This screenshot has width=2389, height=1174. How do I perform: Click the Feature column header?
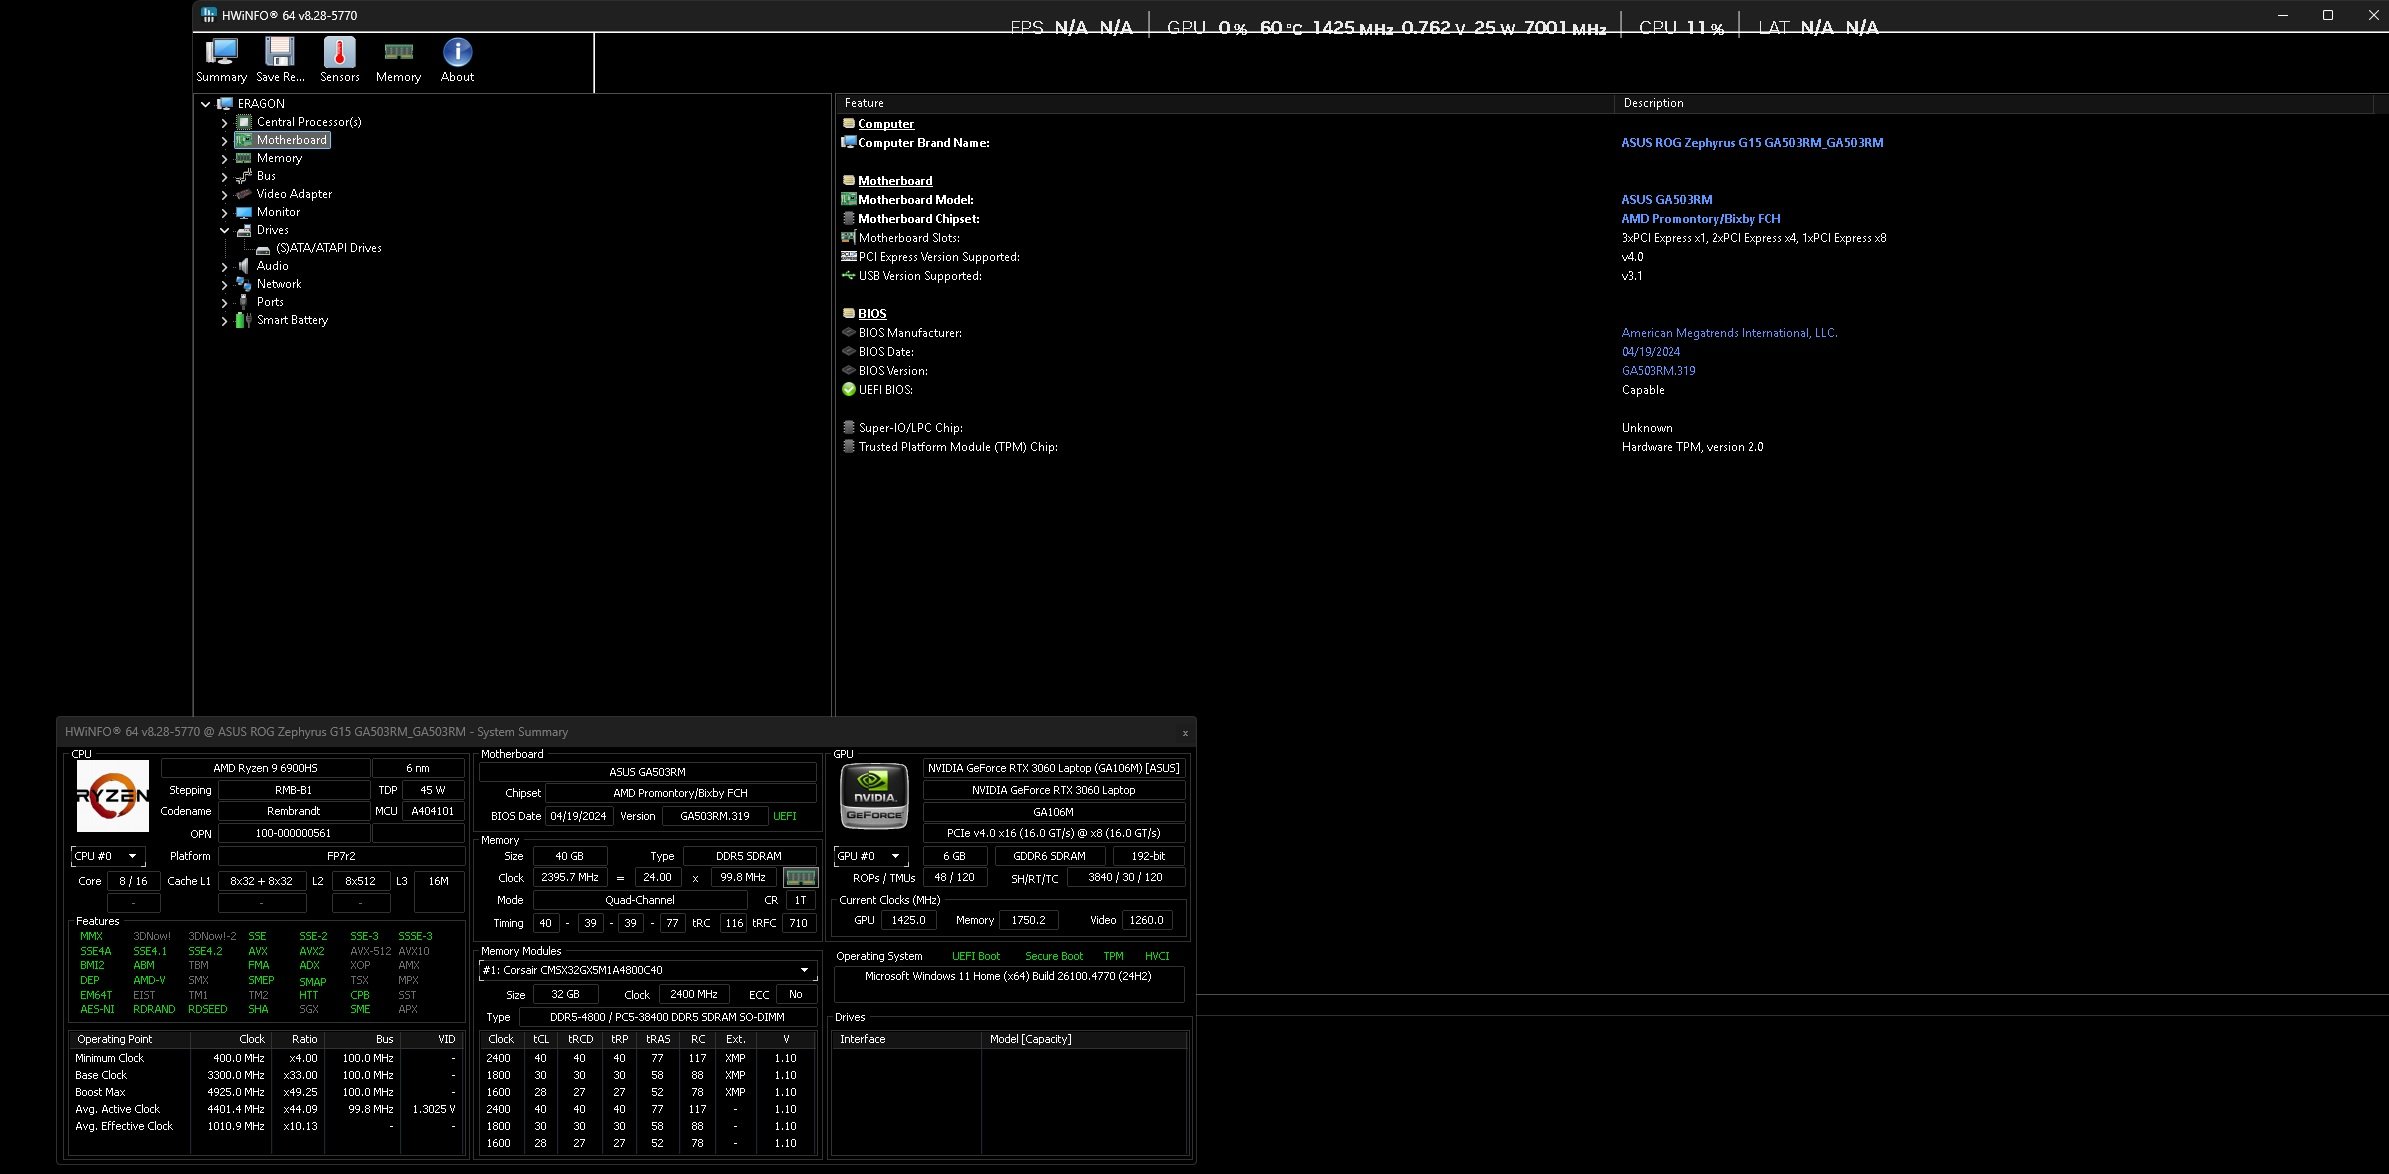(1224, 103)
